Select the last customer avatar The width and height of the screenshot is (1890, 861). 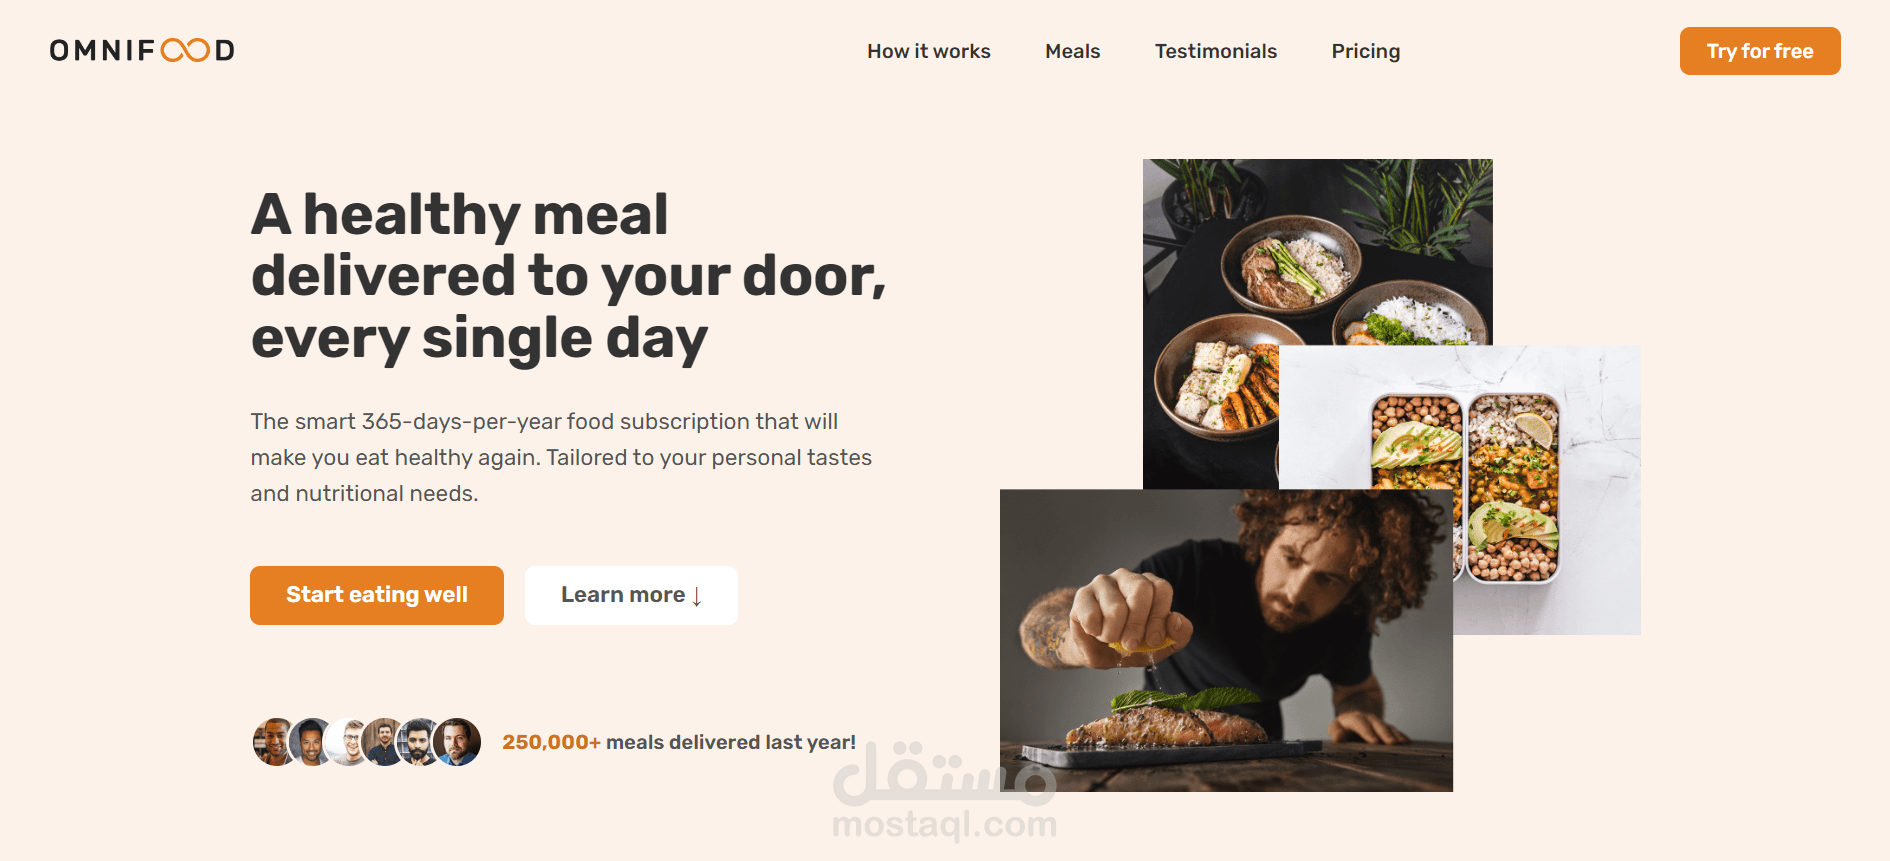pyautogui.click(x=457, y=742)
